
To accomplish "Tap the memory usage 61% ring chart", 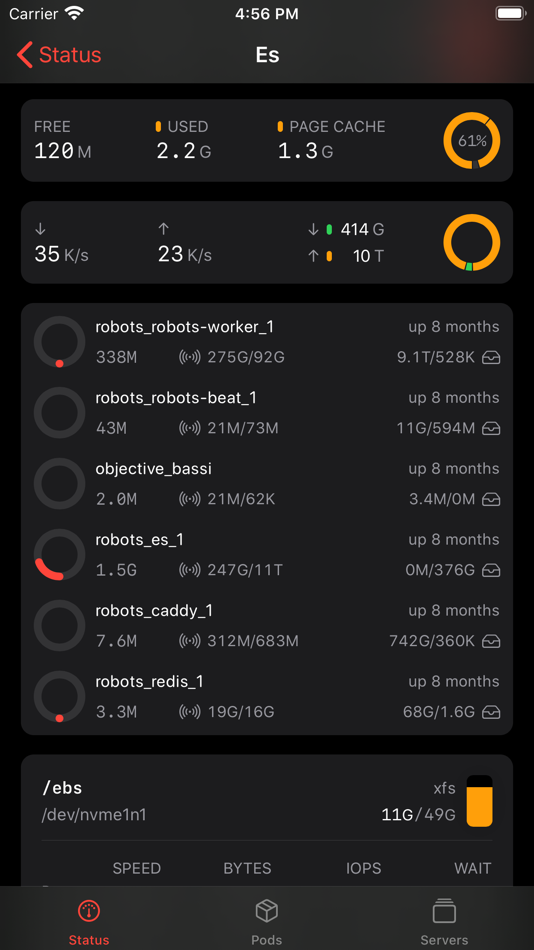I will pyautogui.click(x=472, y=141).
